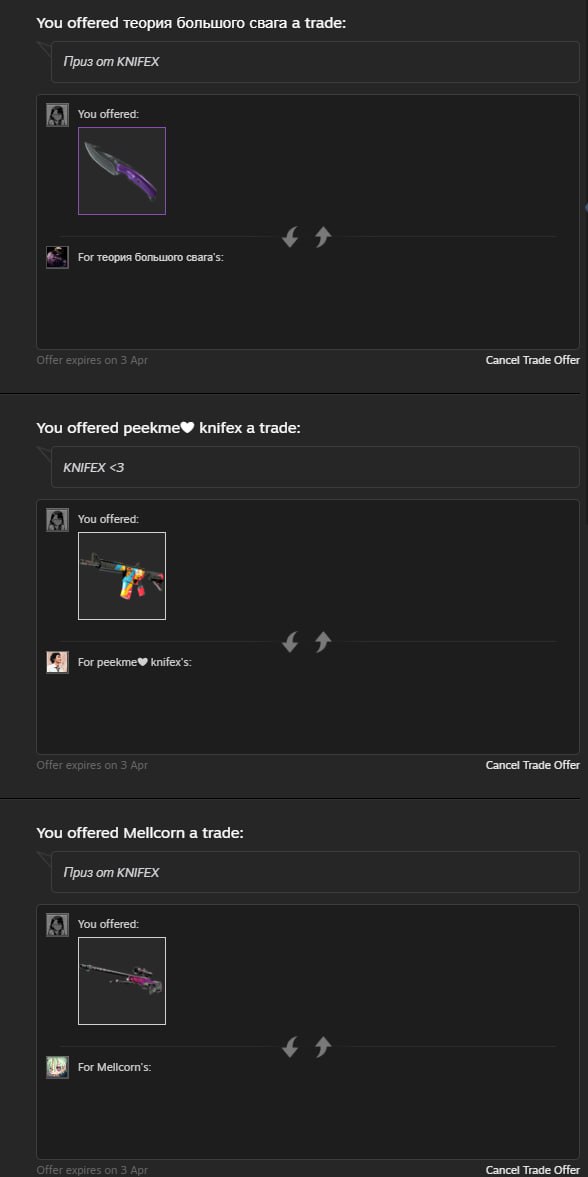This screenshot has height=1177, width=588.
Task: Click the pink sniper rifle item thumbnail
Action: pos(122,980)
